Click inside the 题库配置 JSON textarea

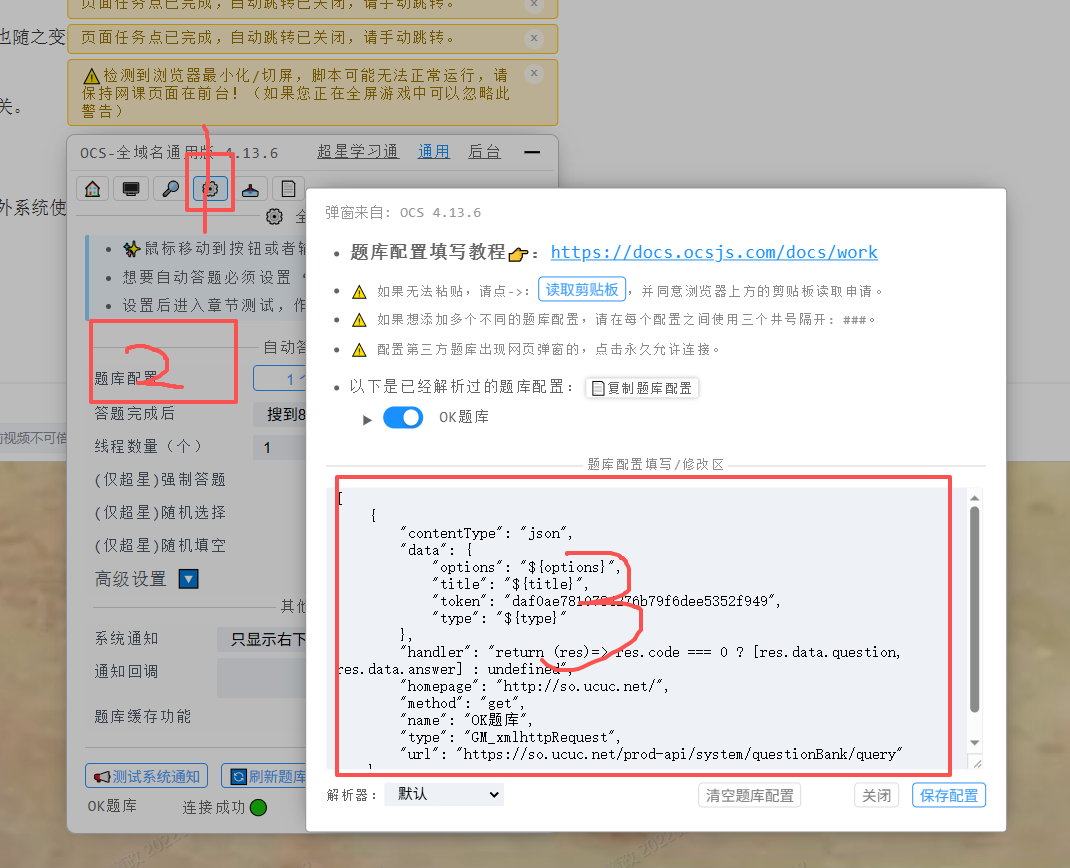[647, 627]
